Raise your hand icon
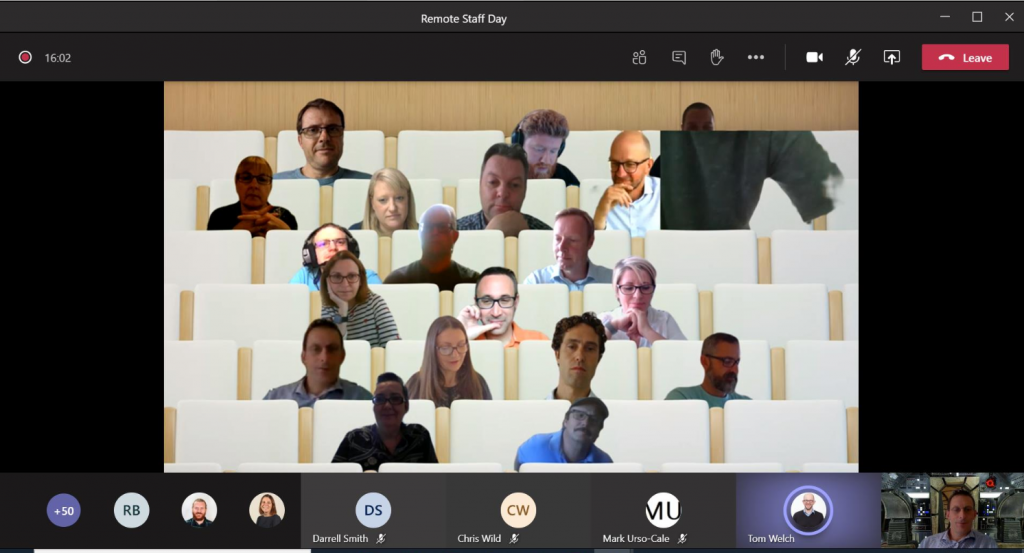1024x553 pixels. pos(716,57)
